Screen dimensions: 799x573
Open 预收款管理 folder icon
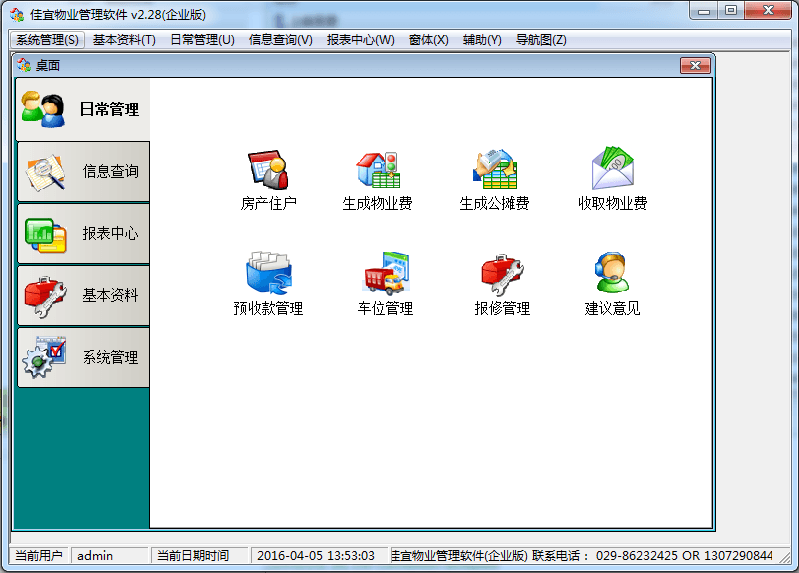(x=268, y=275)
